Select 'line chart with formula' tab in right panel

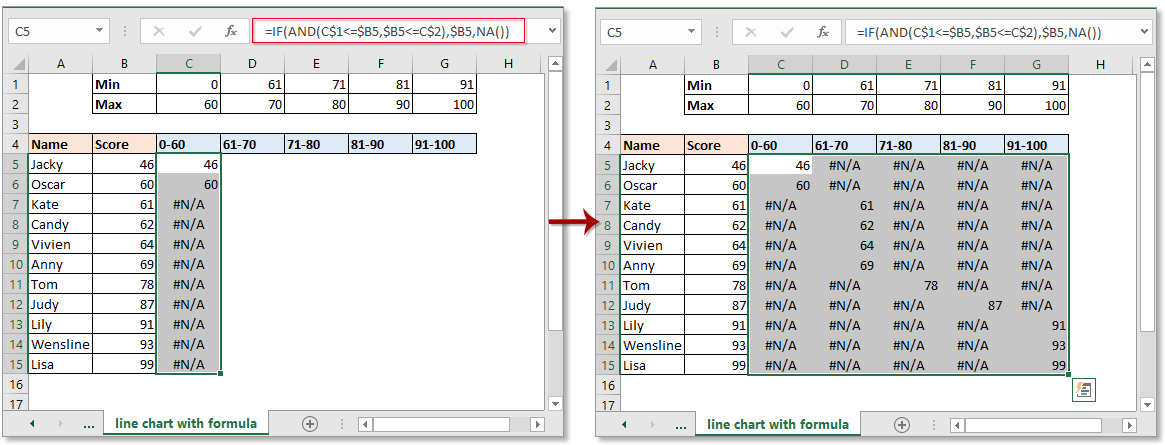coord(777,424)
